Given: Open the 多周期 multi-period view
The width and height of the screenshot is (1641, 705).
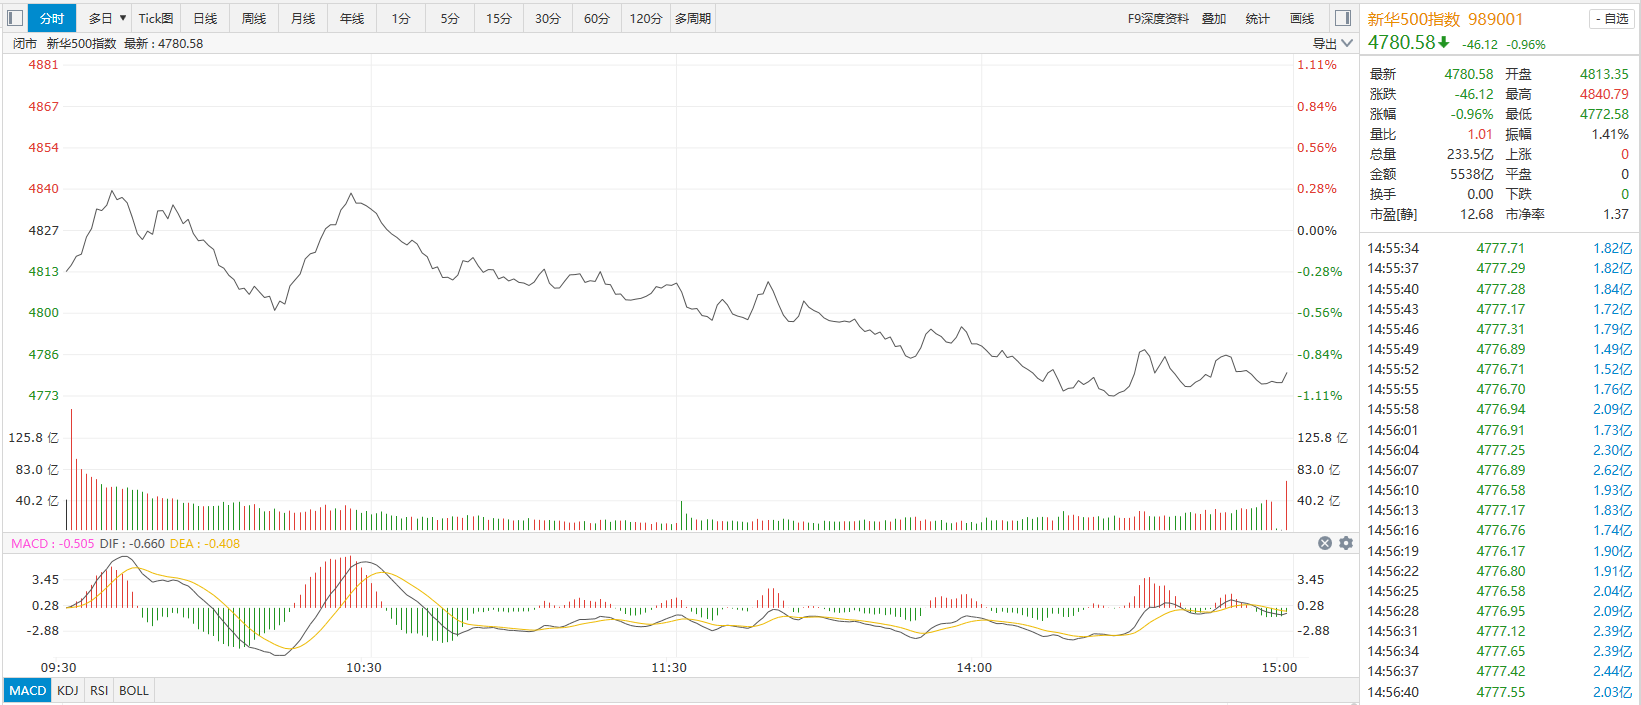Looking at the screenshot, I should point(693,18).
